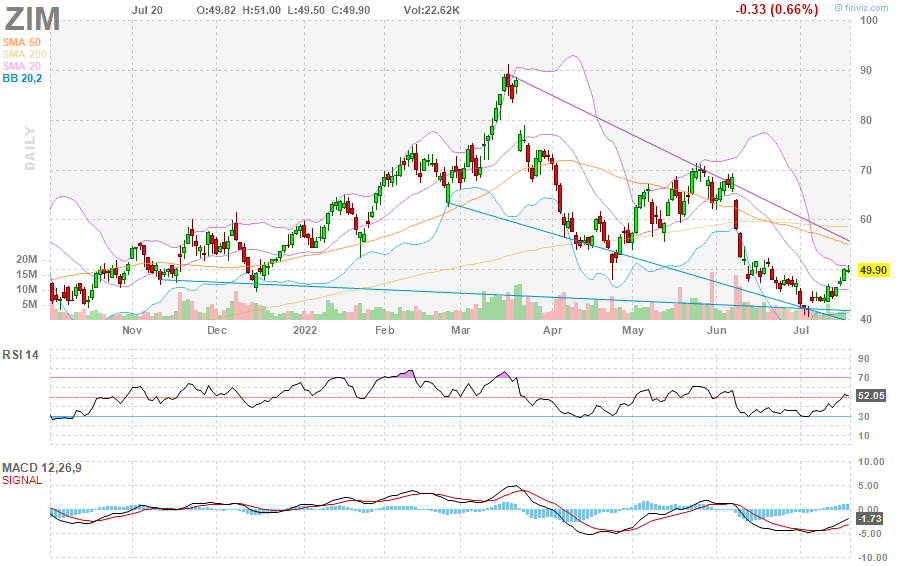Screen dimensions: 900x566
Task: Select the SMA 20 legend label
Action: coord(22,67)
